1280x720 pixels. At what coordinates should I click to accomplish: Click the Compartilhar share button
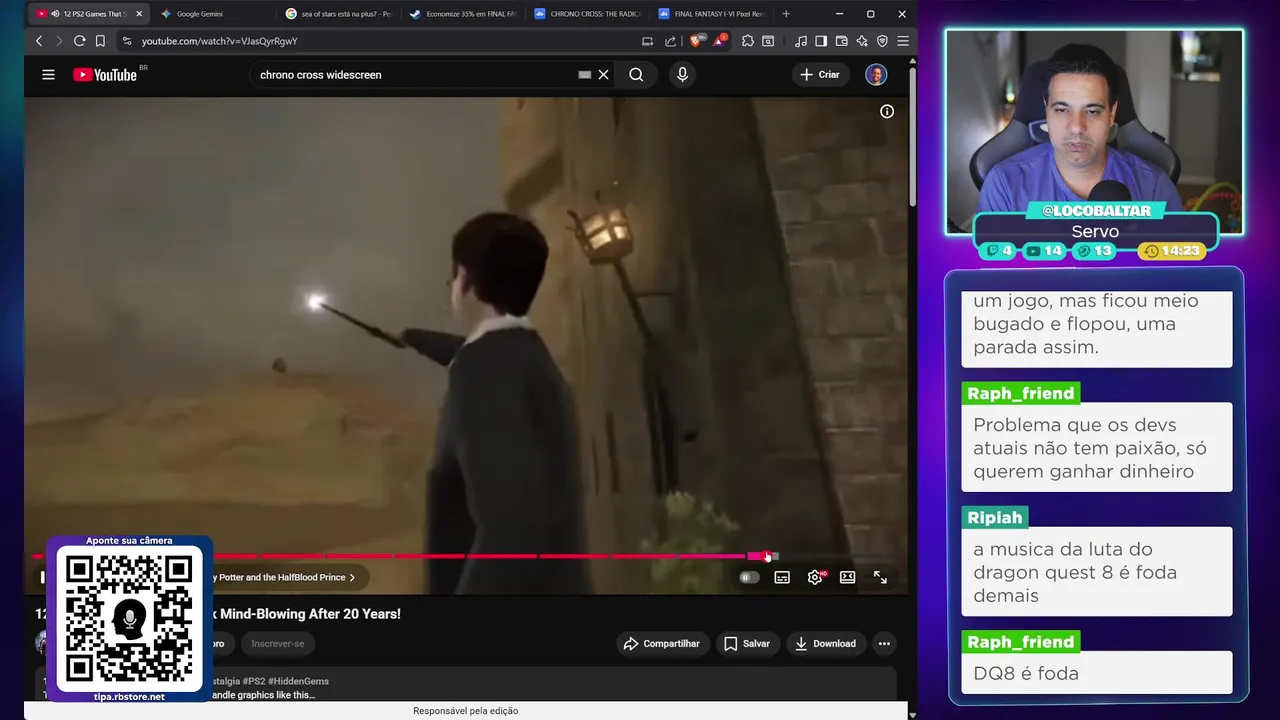pos(661,644)
